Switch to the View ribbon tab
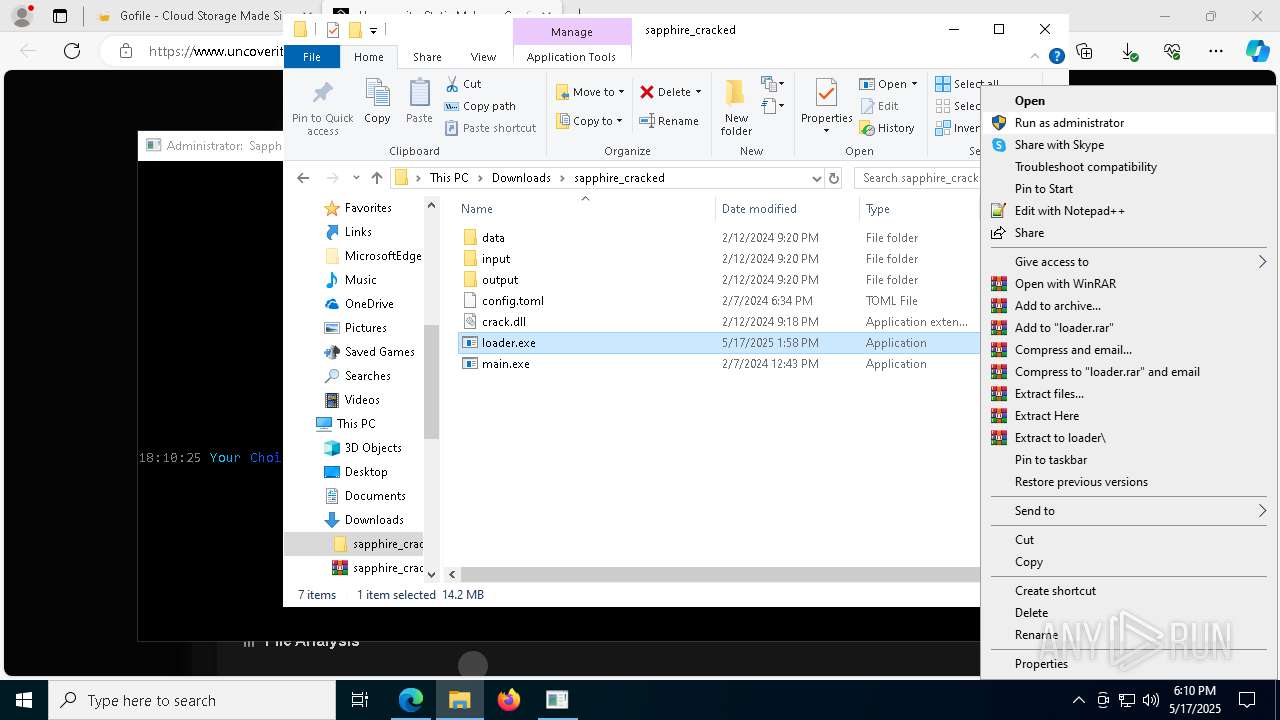 [x=483, y=57]
